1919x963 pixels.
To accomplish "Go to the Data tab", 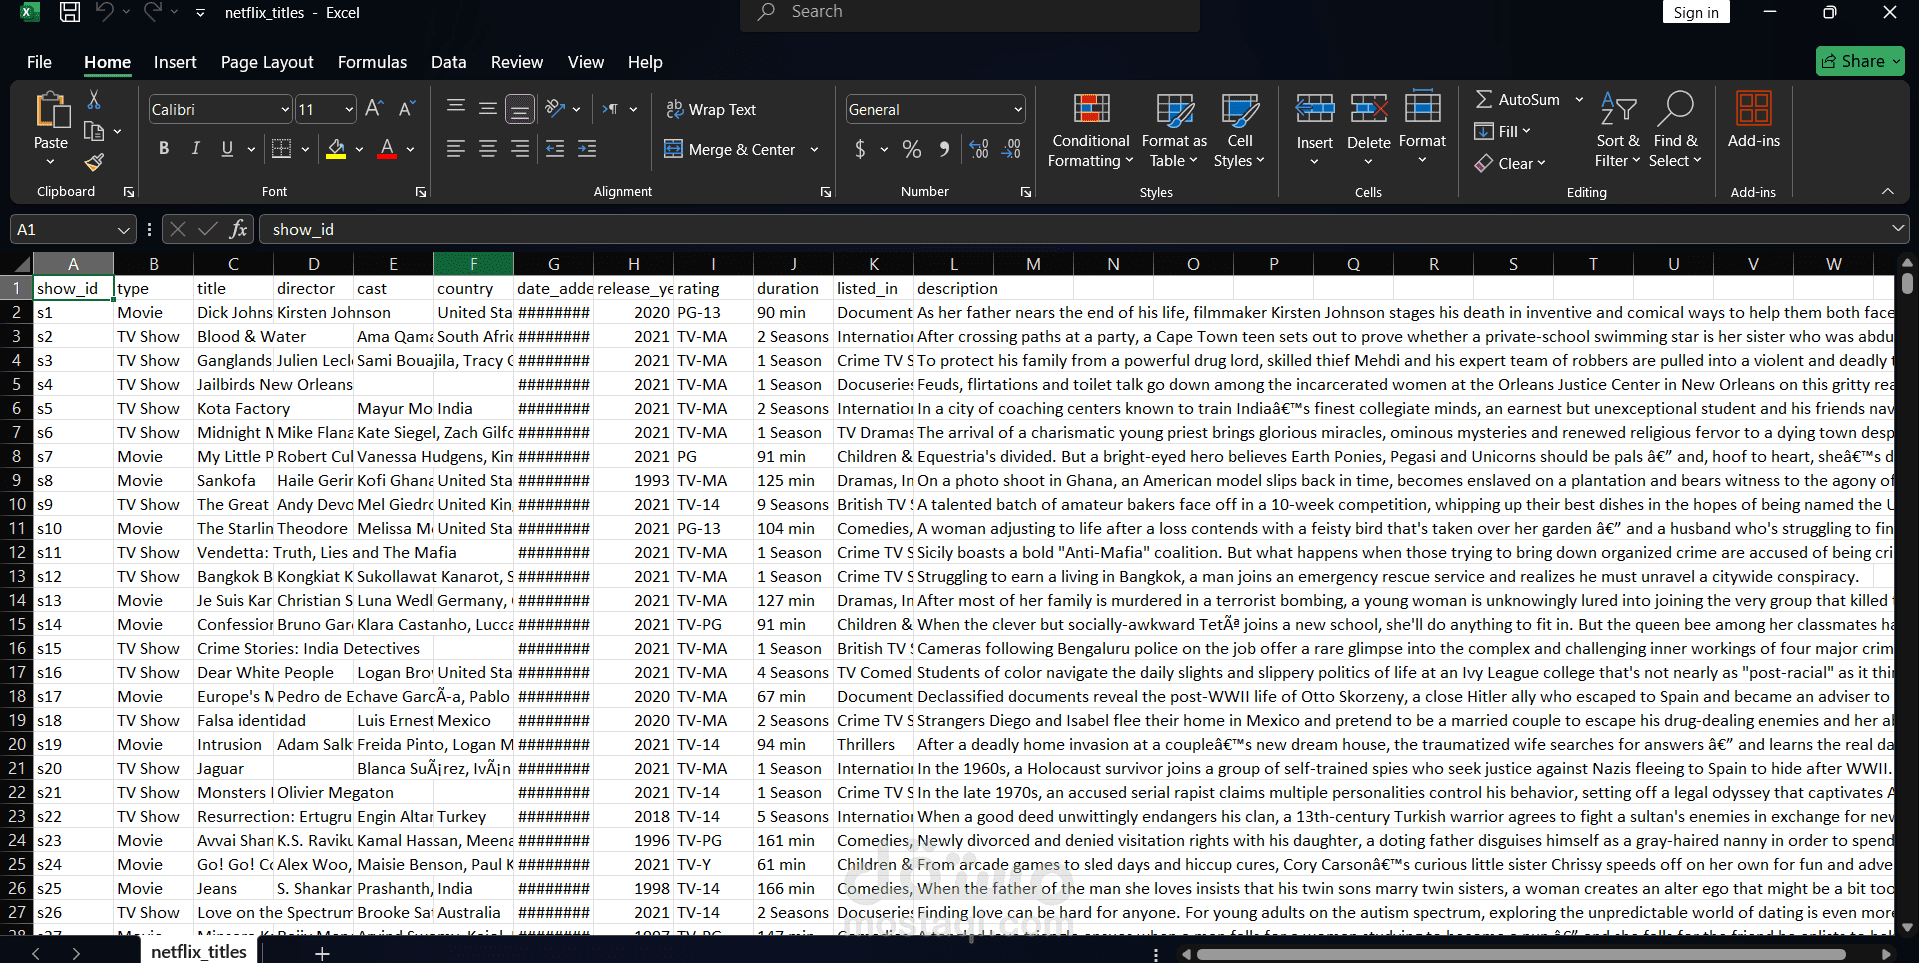I will point(448,62).
